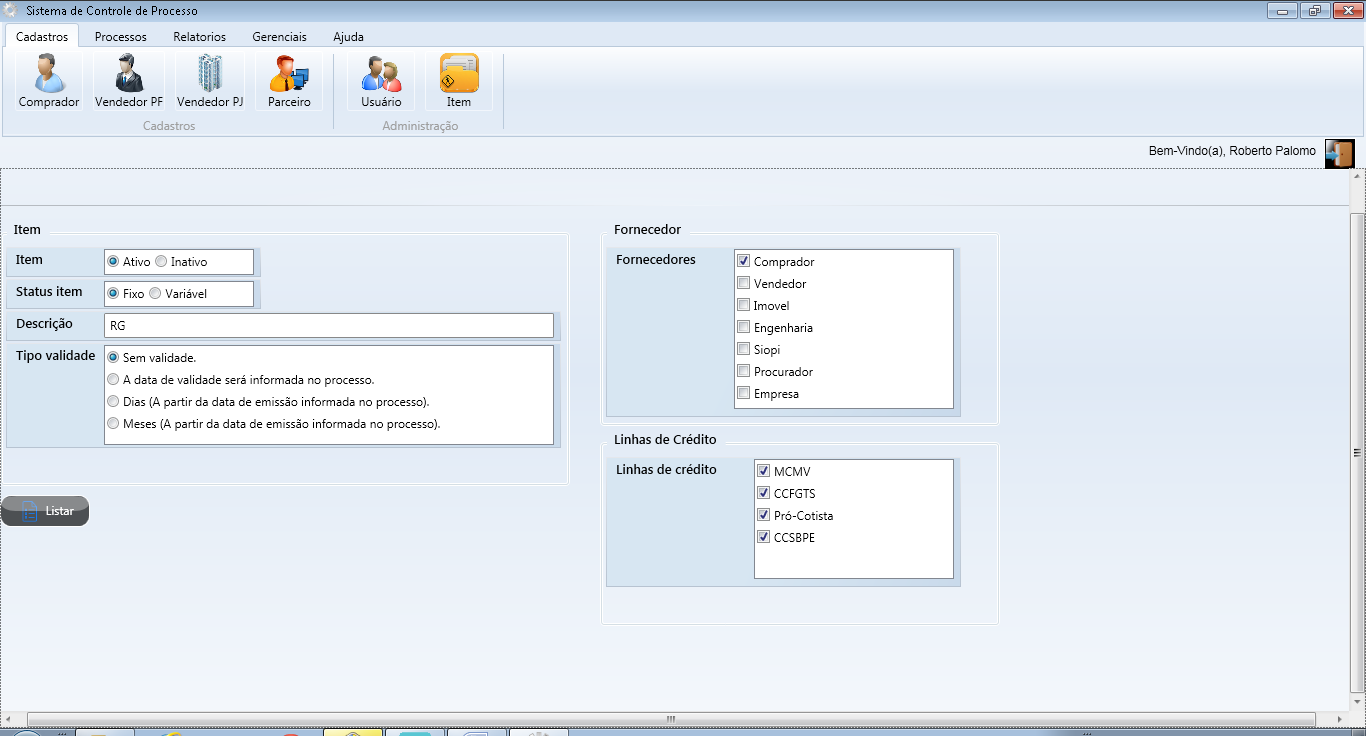Viewport: 1366px width, 736px height.
Task: Uncheck the Pró-Cotista credit line
Action: click(763, 515)
